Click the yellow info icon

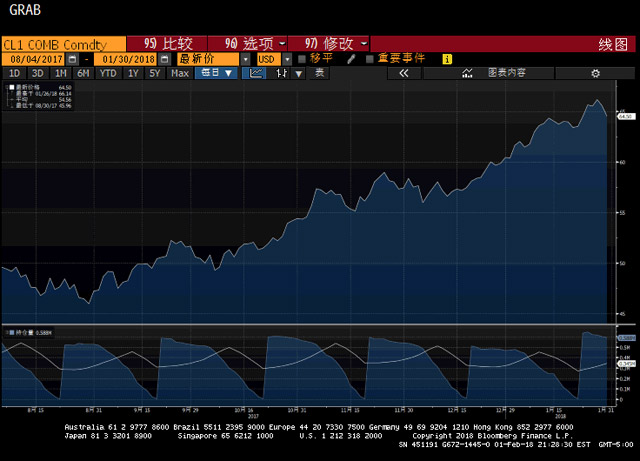[446, 59]
